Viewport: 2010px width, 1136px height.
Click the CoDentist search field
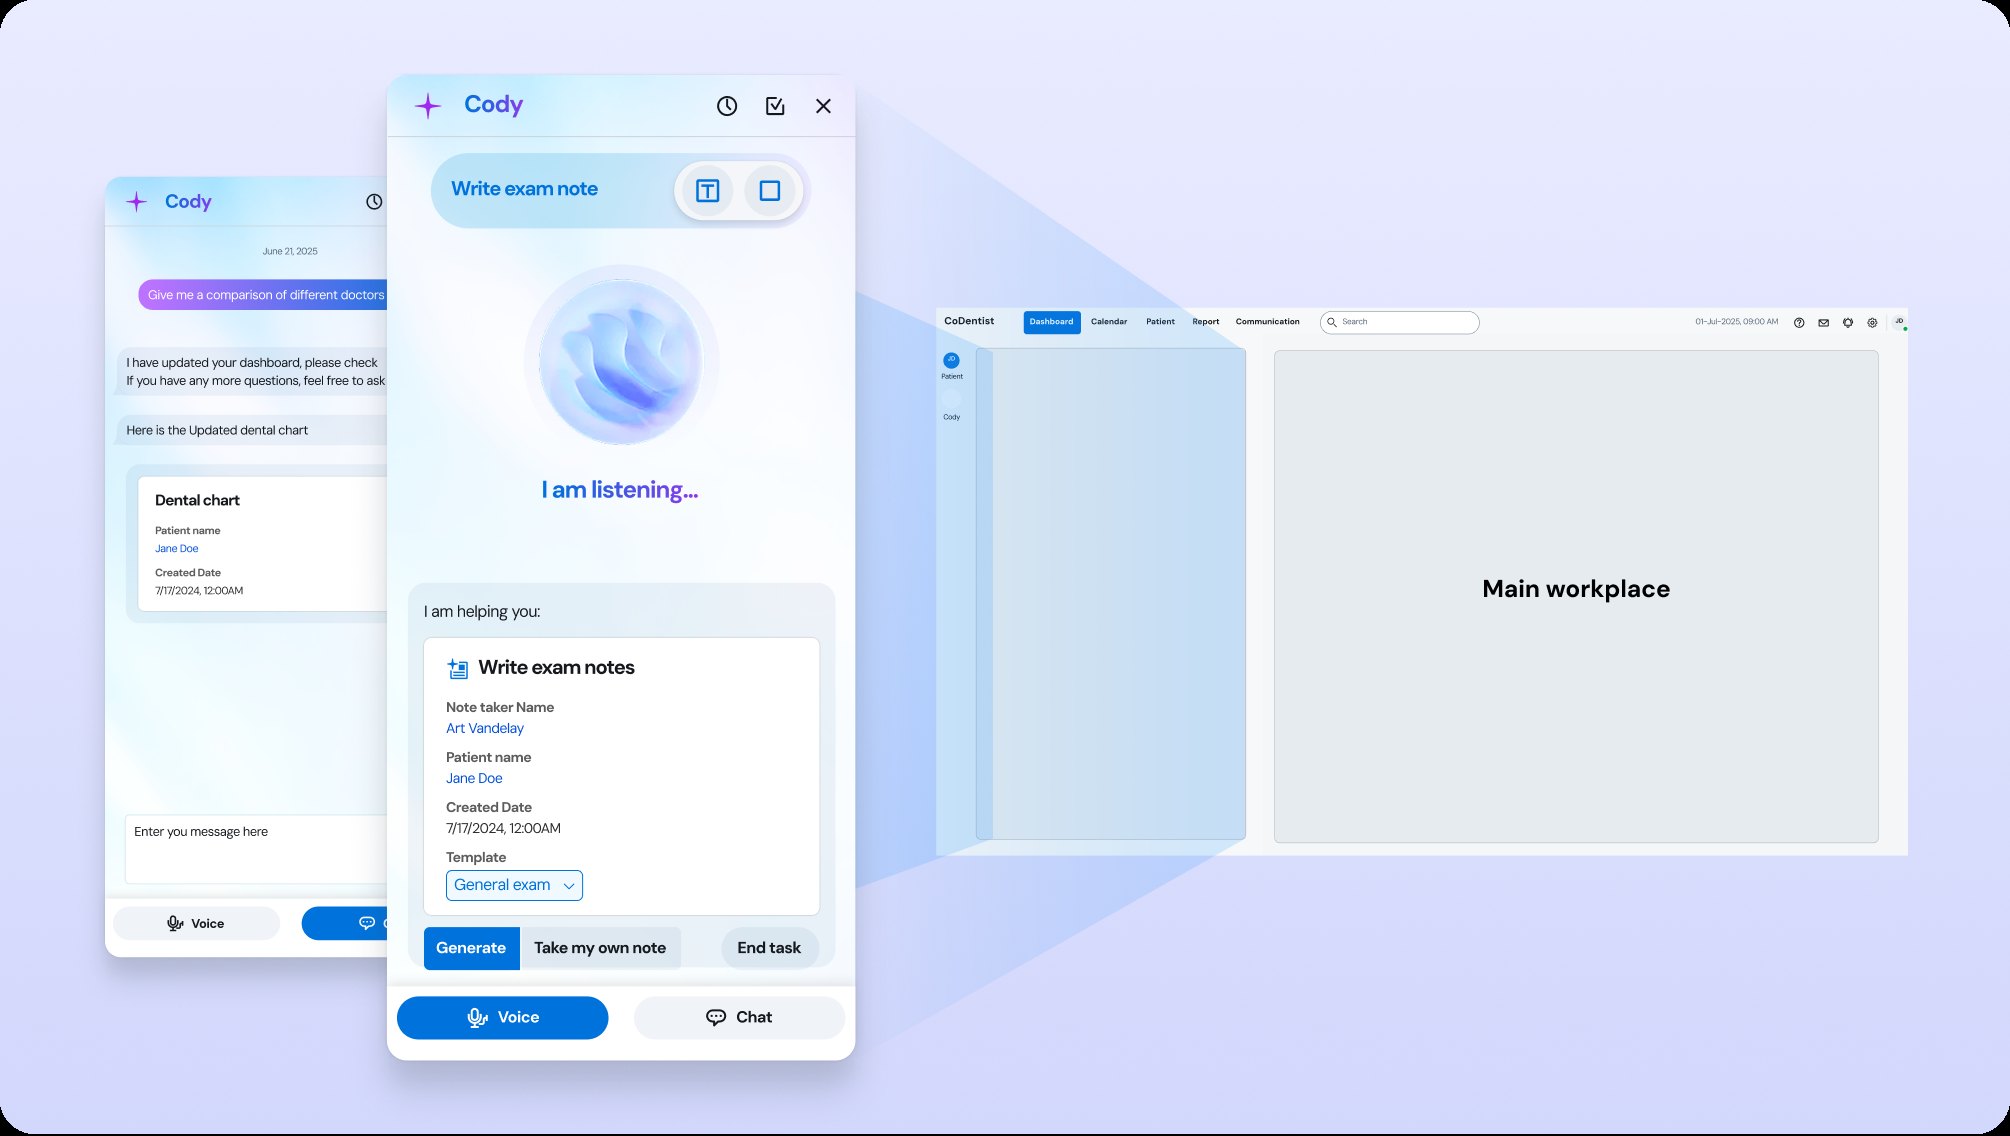(x=1400, y=322)
